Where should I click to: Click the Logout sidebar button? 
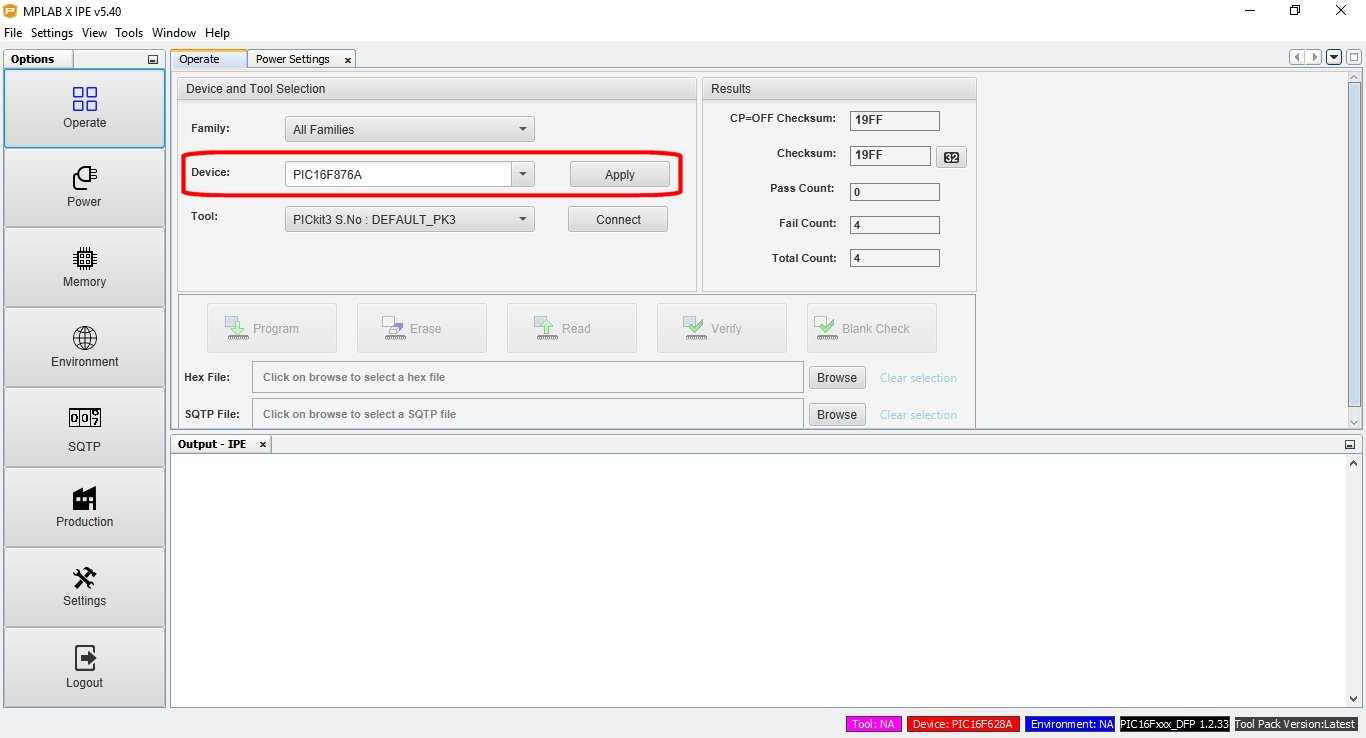point(85,667)
